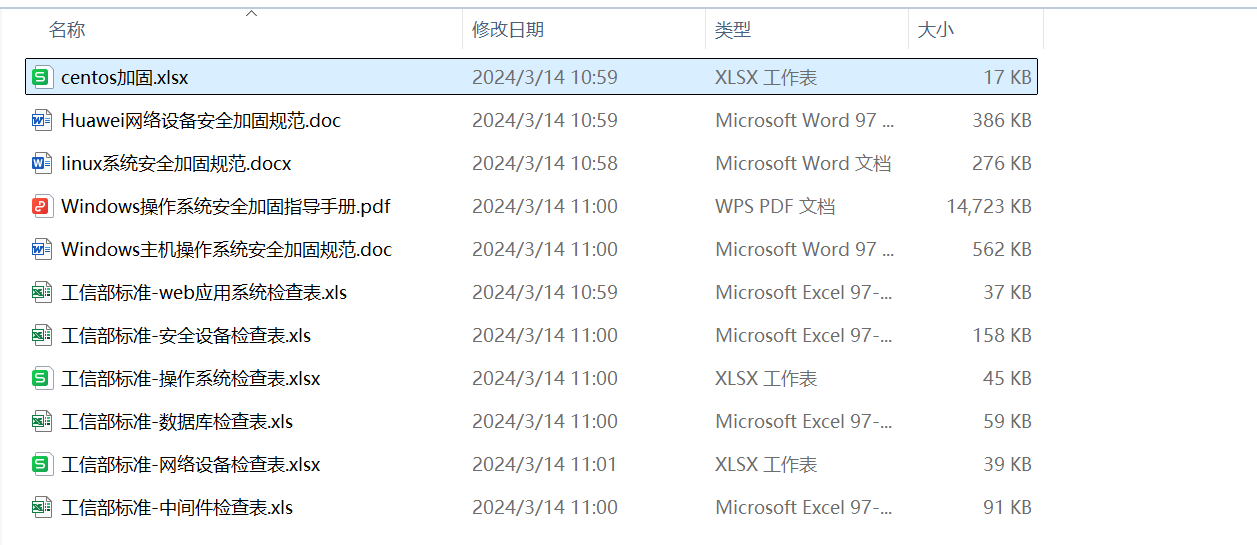This screenshot has height=545, width=1257.
Task: Click the 39 KB size value
Action: (x=1008, y=464)
